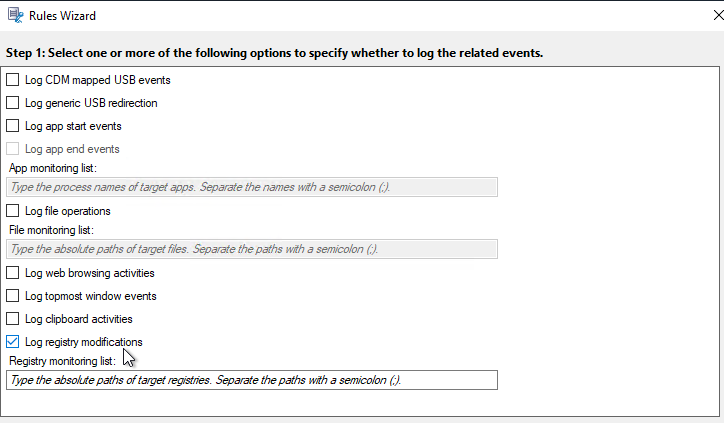This screenshot has height=423, width=724.
Task: Click the 'File monitoring list:' label
Action: [x=51, y=230]
